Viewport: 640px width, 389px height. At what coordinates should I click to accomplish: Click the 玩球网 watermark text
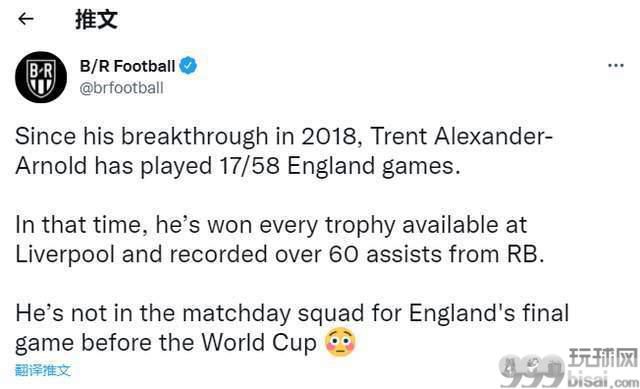coord(603,359)
